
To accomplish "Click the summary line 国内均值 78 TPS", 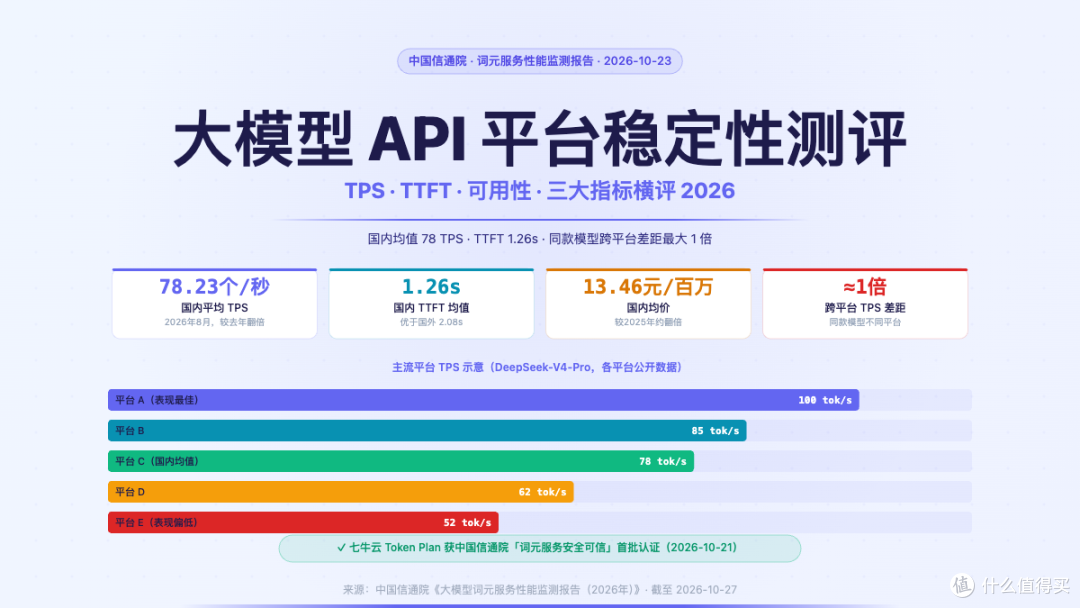I will click(539, 239).
